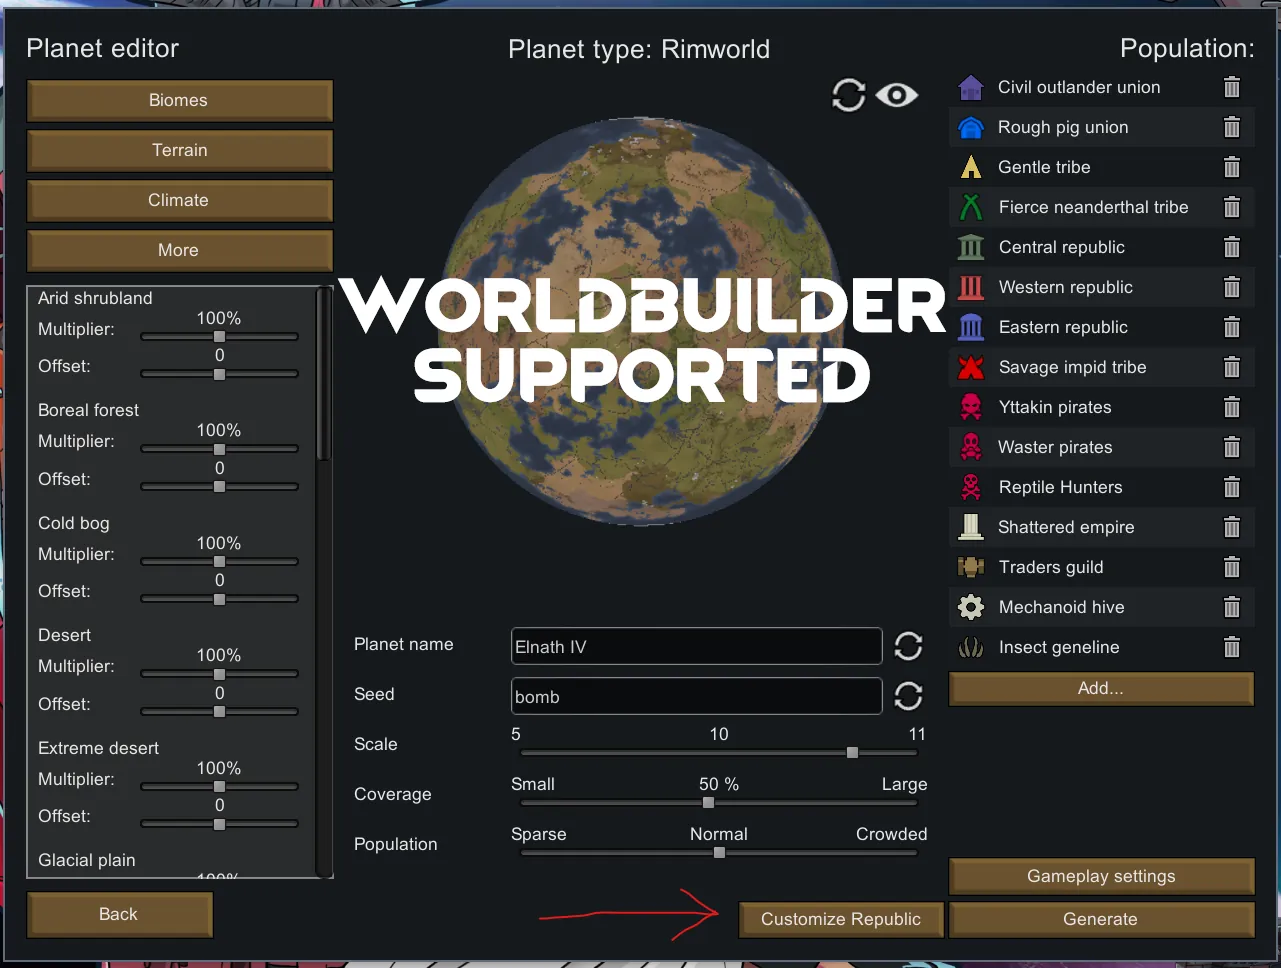1281x968 pixels.
Task: Click the planet preview regenerate icon
Action: click(x=848, y=95)
